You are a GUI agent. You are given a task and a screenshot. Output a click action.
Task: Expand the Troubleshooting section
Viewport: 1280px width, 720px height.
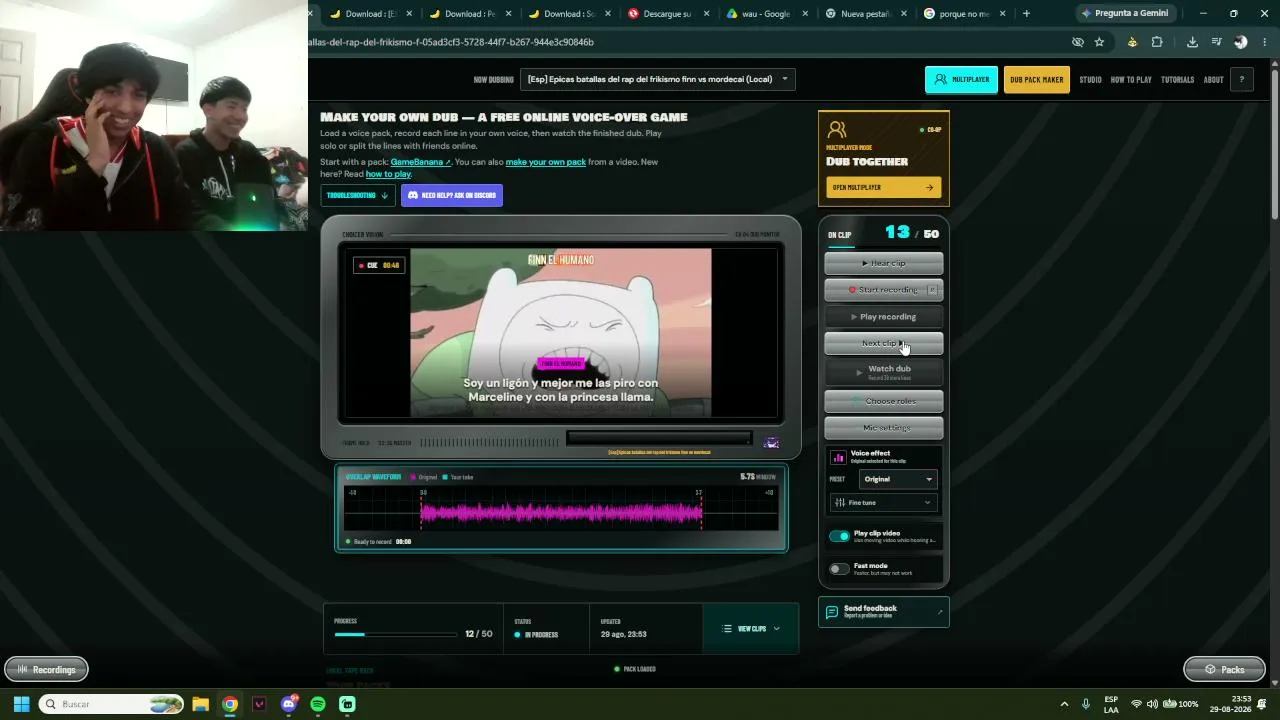(x=357, y=196)
